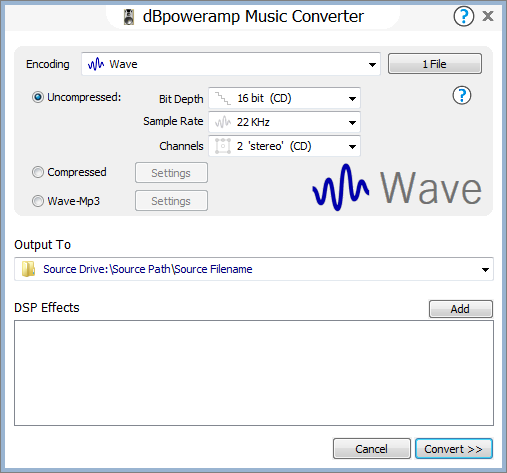The image size is (507, 473).
Task: Select the Compressed radio option
Action: point(38,172)
